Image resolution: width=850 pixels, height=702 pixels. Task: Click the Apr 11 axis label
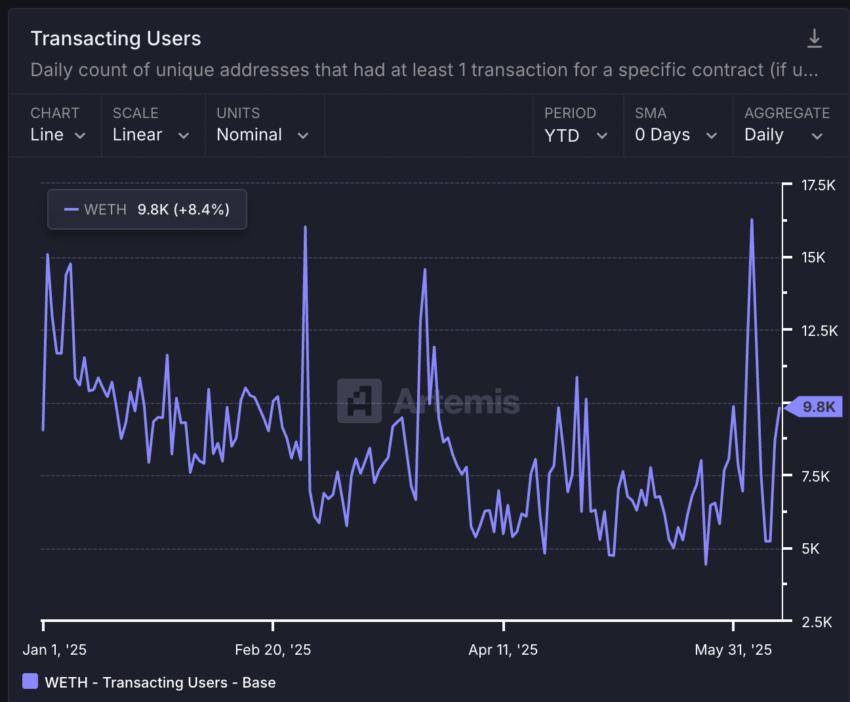coord(502,649)
